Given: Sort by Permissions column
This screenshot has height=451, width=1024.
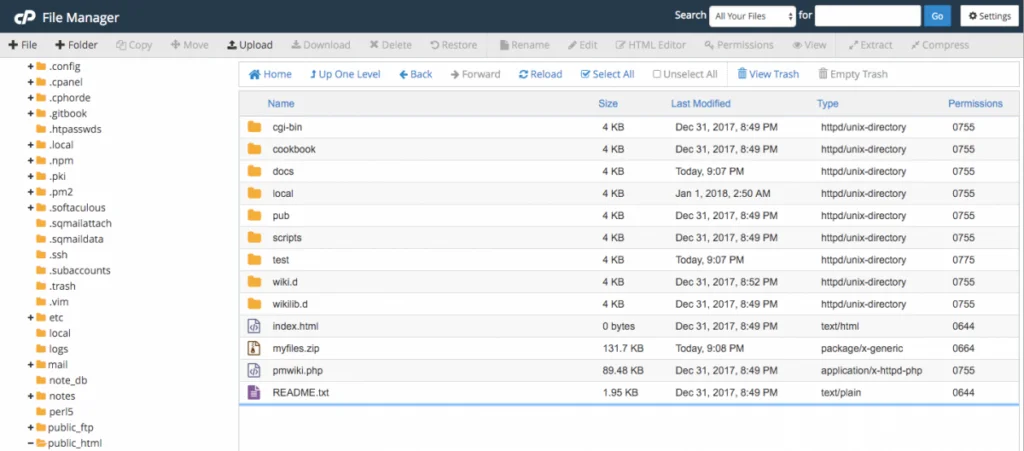Looking at the screenshot, I should pos(975,103).
